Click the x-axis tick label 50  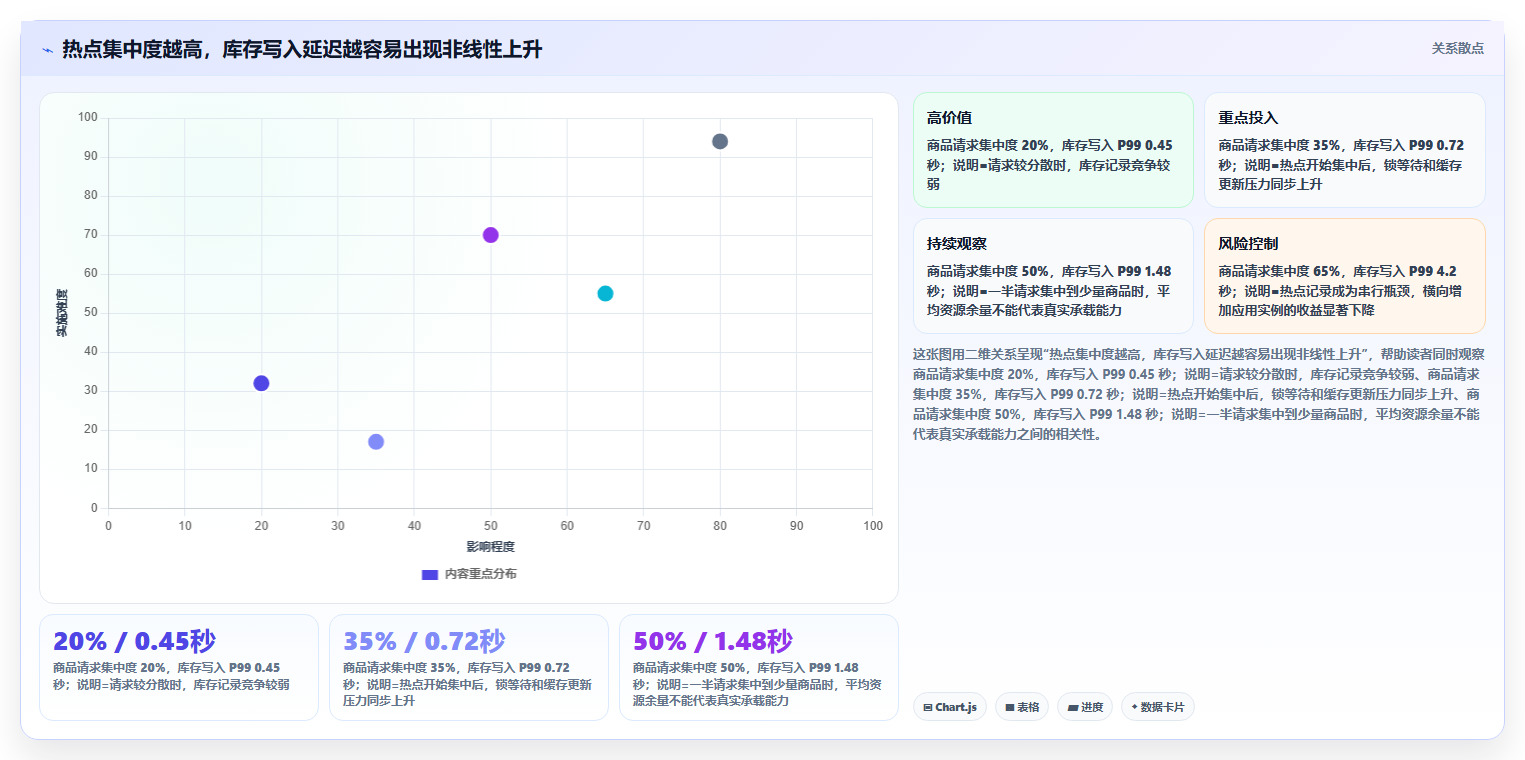pos(490,525)
